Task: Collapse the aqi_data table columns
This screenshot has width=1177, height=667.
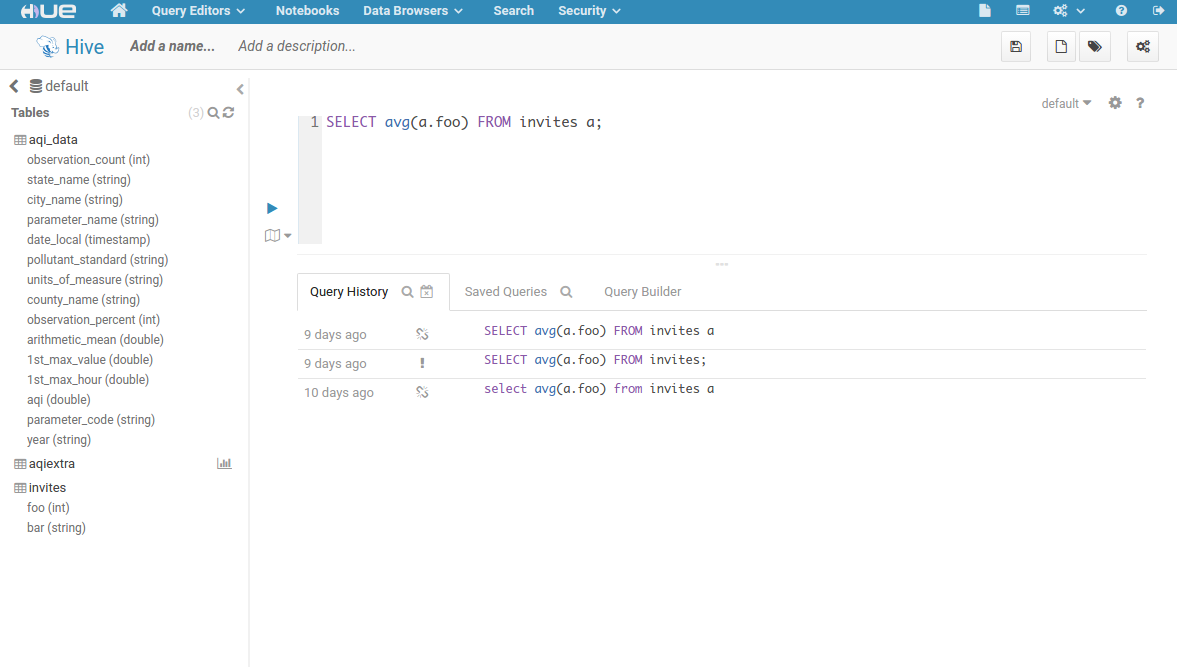Action: pyautogui.click(x=53, y=140)
